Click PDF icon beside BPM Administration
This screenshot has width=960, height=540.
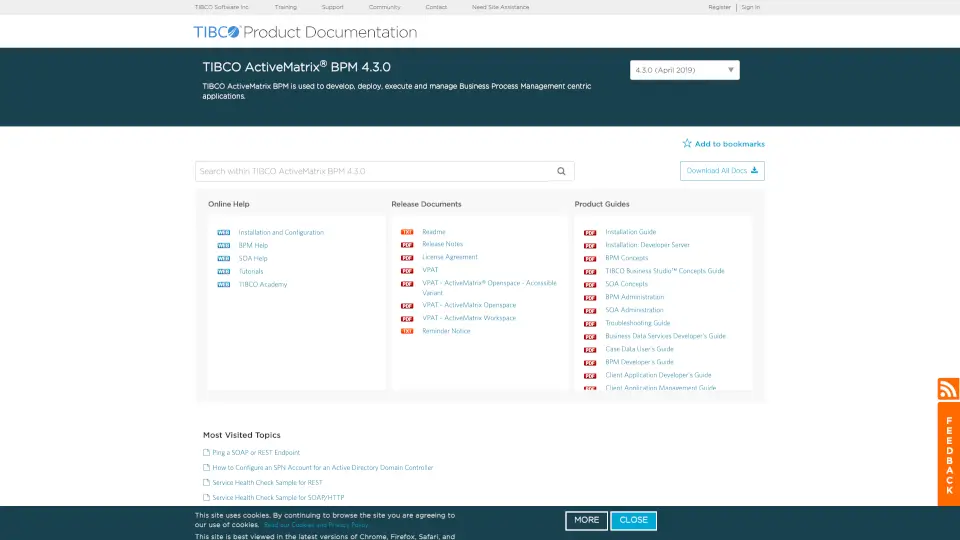click(x=590, y=298)
